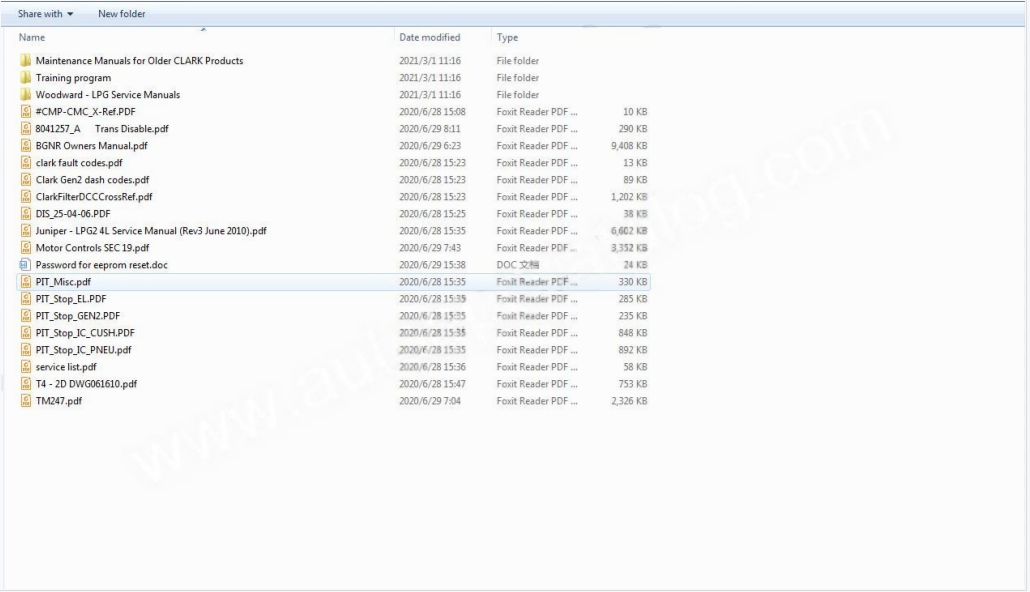Click PDF icon of PIT_Misc.pdf
Screen dimensions: 1030x592
coord(26,282)
